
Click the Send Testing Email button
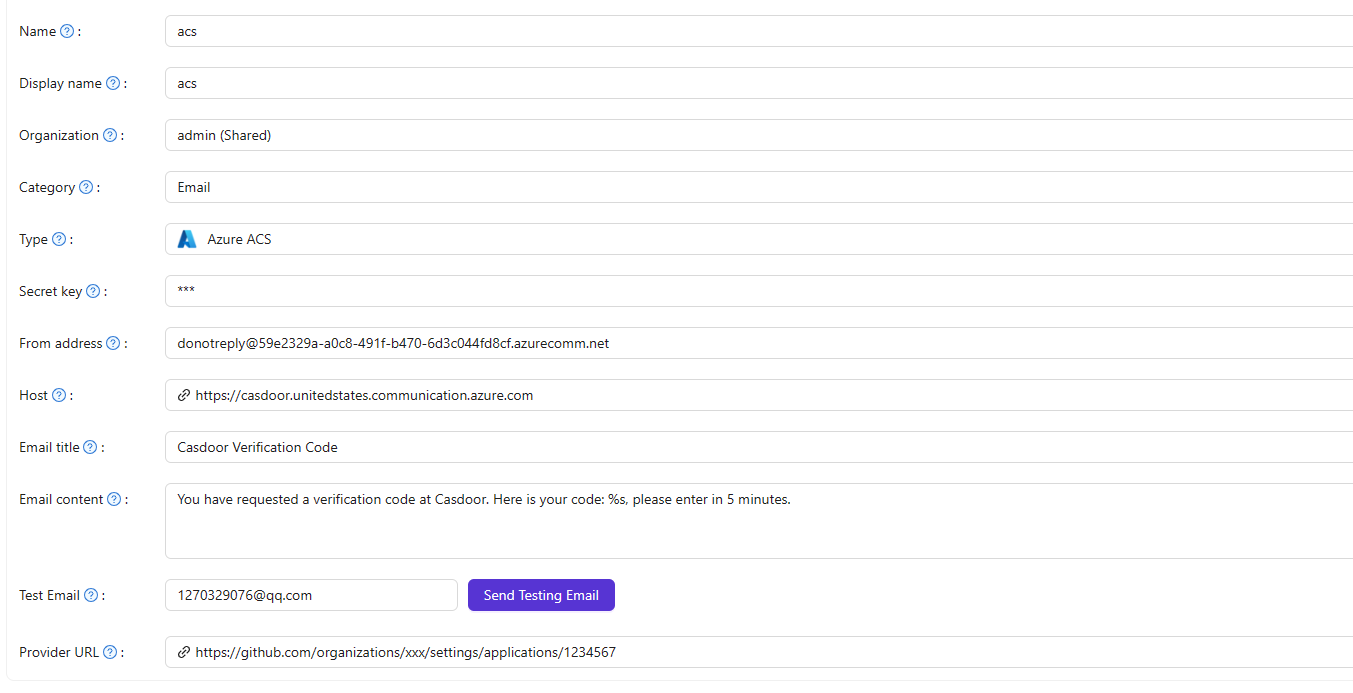[x=541, y=594]
